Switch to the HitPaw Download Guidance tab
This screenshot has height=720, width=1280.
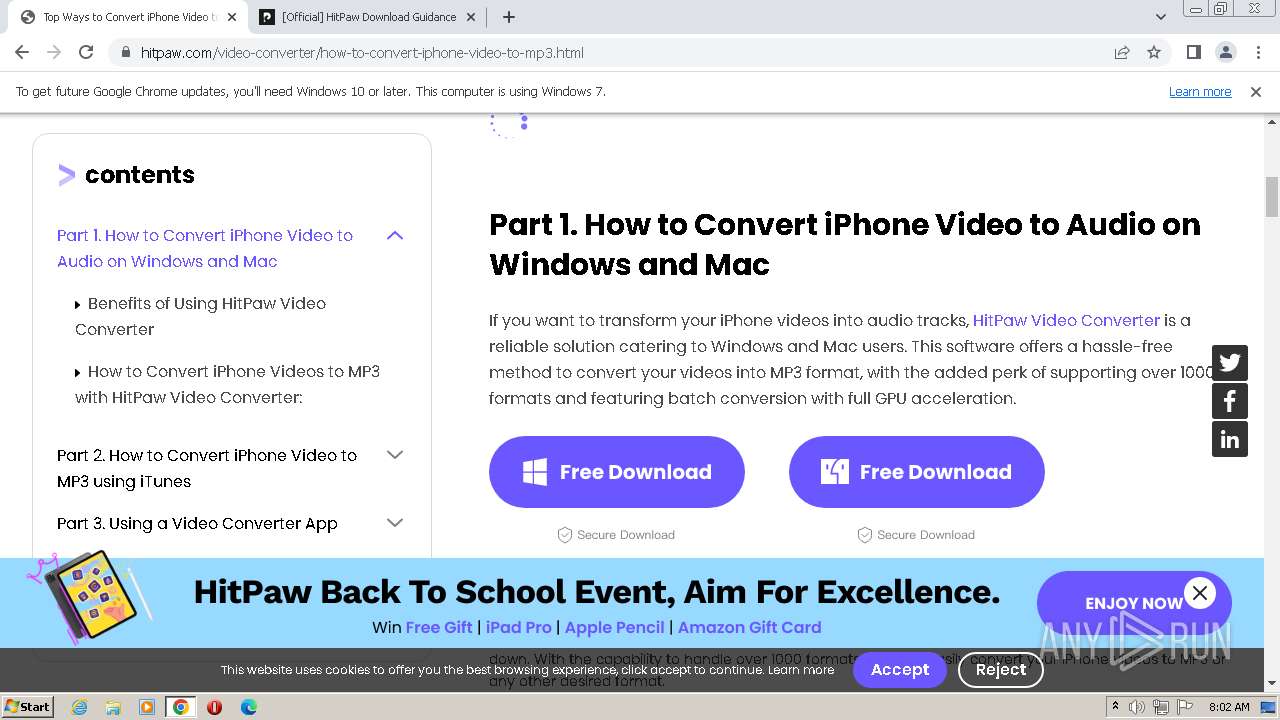coord(368,17)
